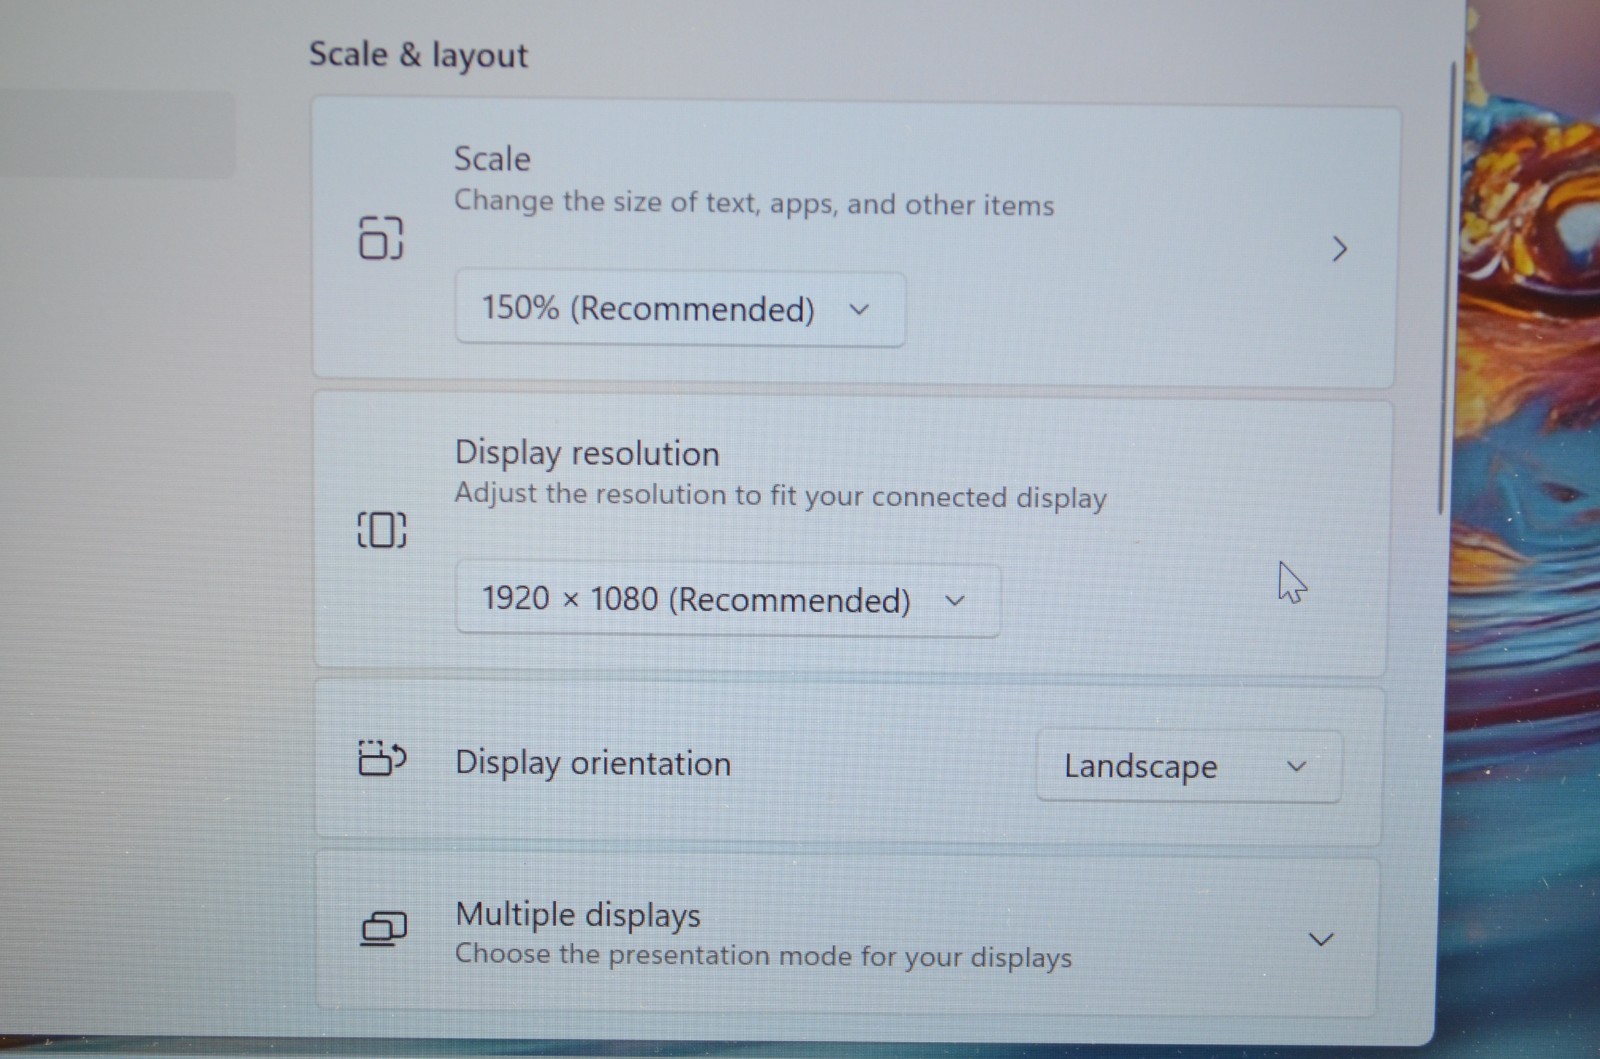The height and width of the screenshot is (1059, 1600).
Task: Expand the Multiple displays section chevron
Action: coord(1321,939)
